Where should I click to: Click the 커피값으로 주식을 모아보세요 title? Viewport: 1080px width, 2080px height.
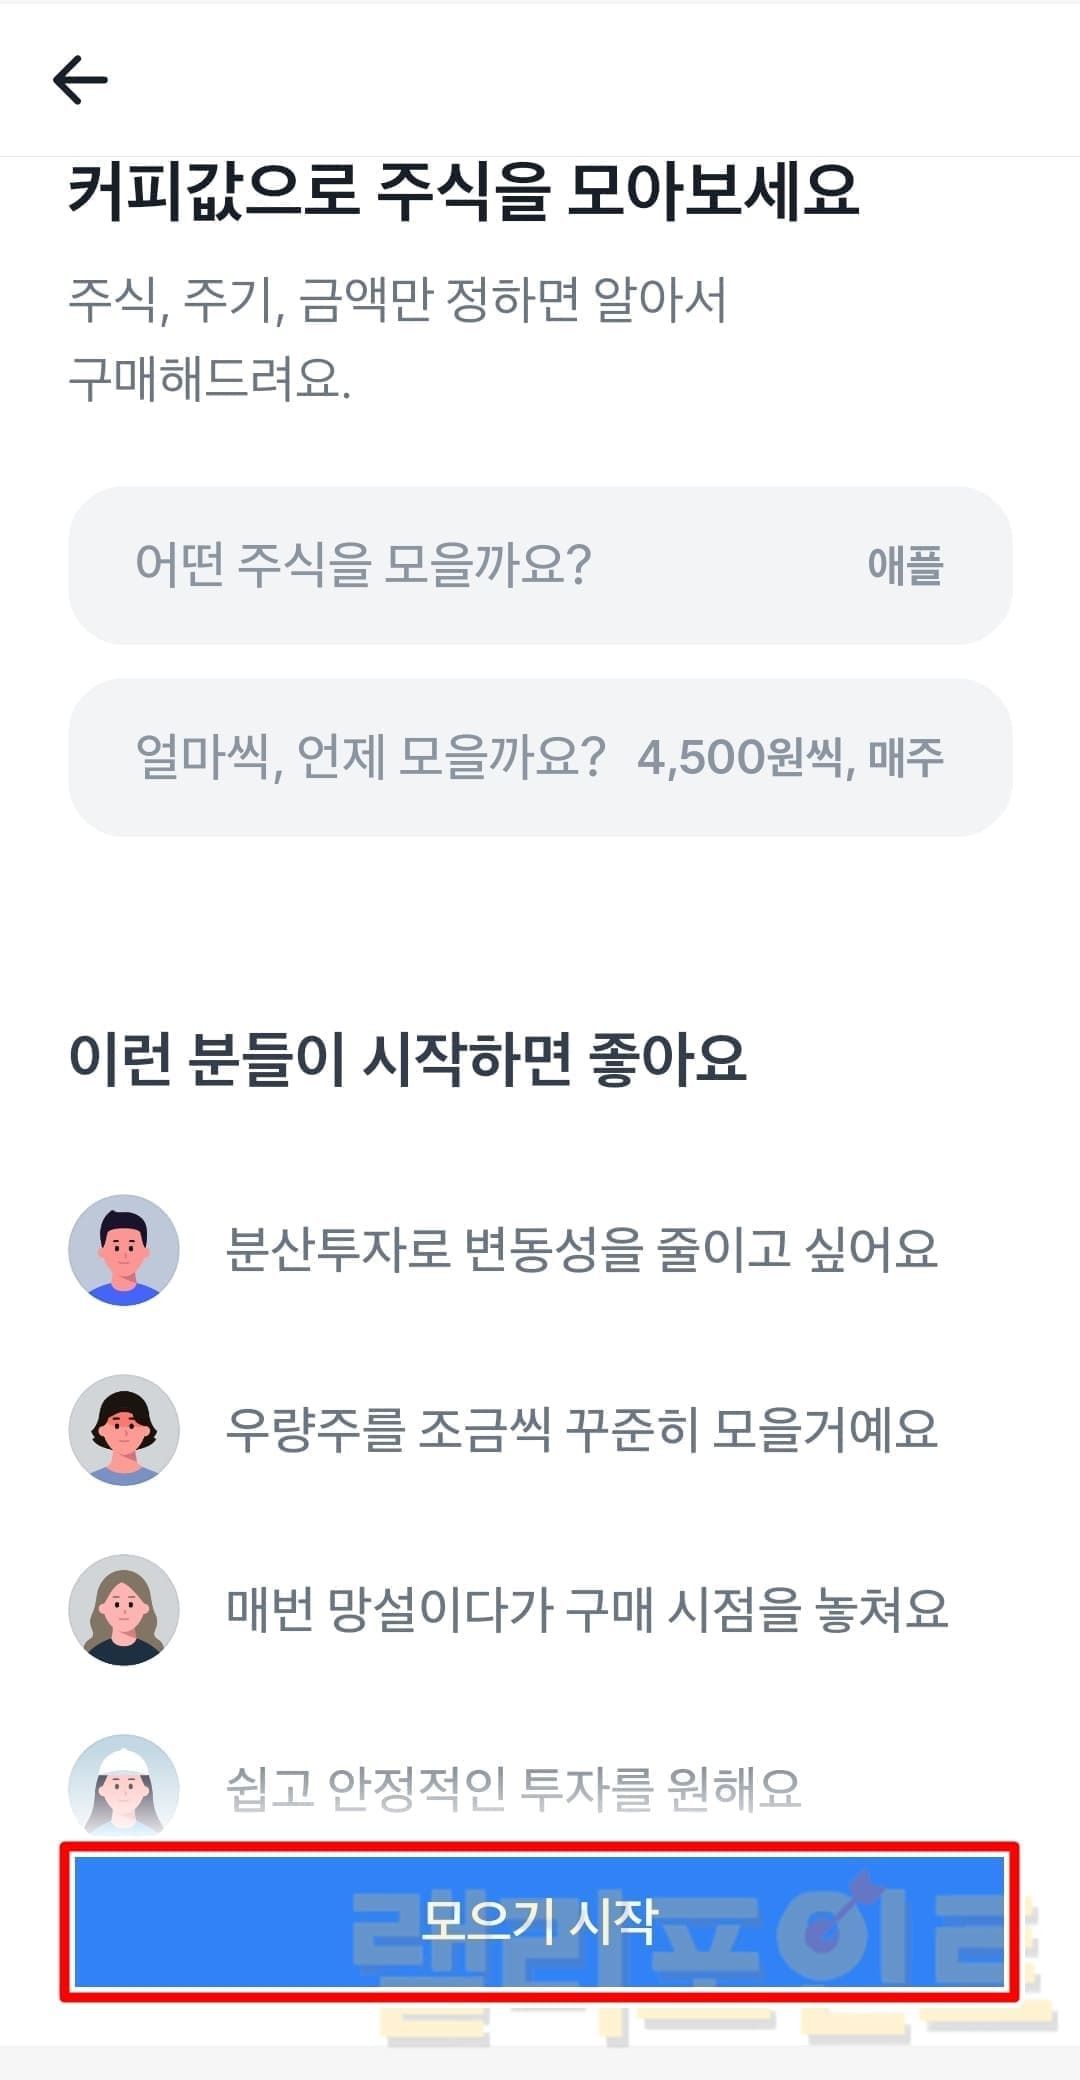(463, 190)
